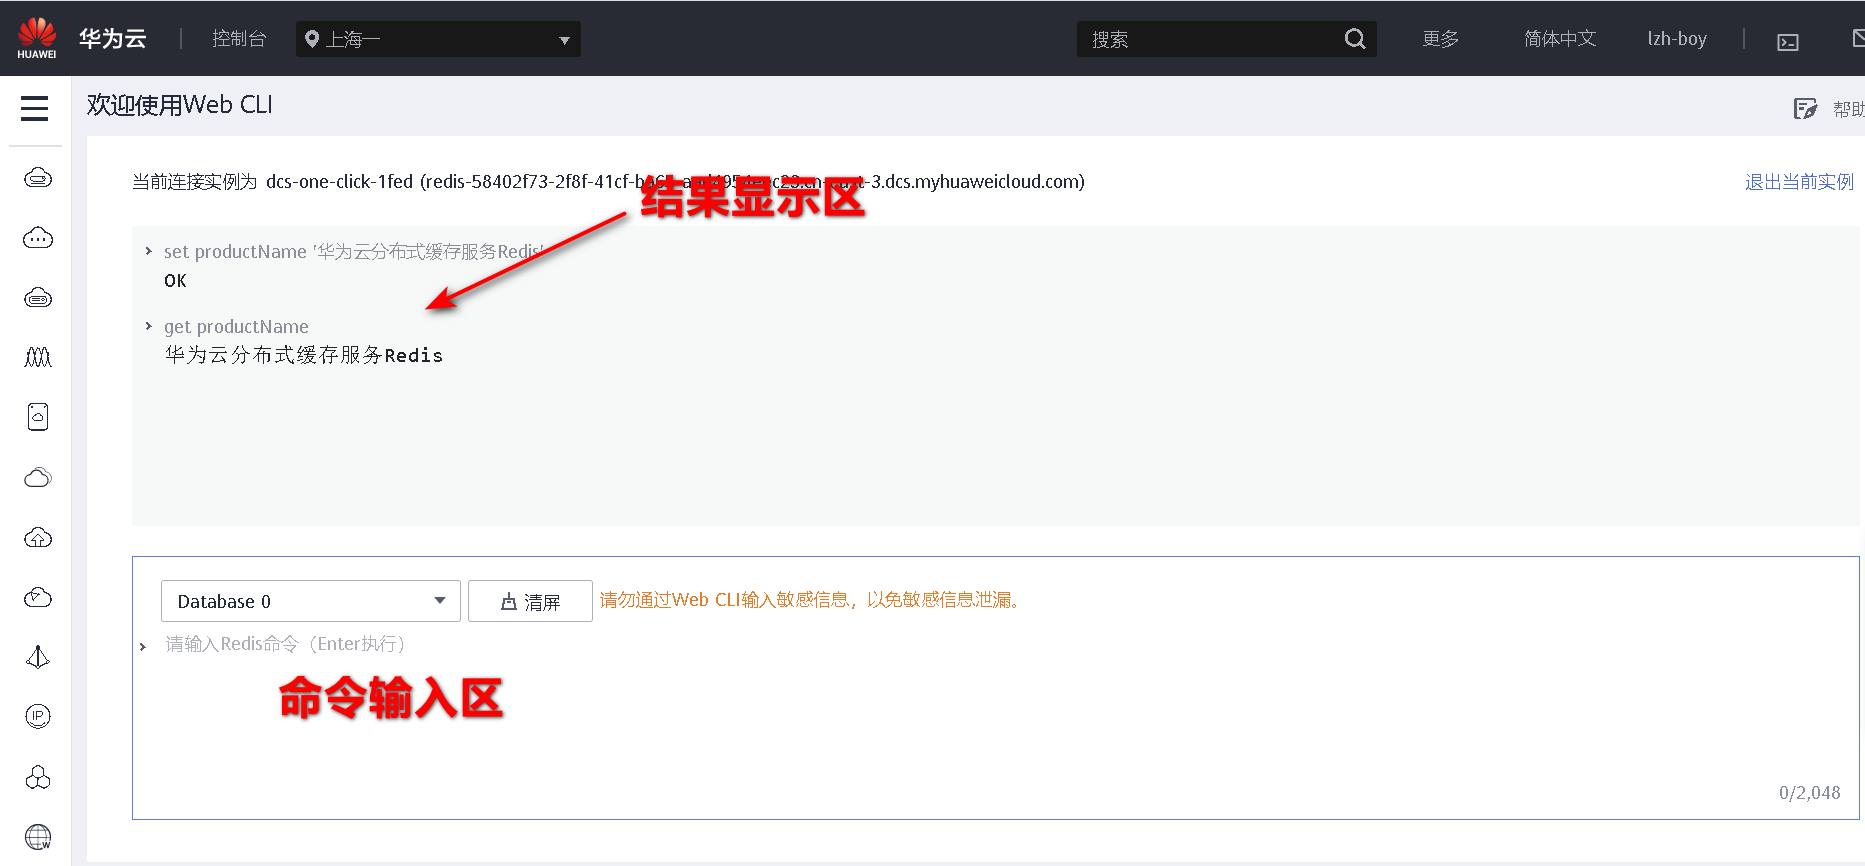Open the pyramid-shaped sidebar icon
Screen dimensions: 1865x866
point(38,657)
